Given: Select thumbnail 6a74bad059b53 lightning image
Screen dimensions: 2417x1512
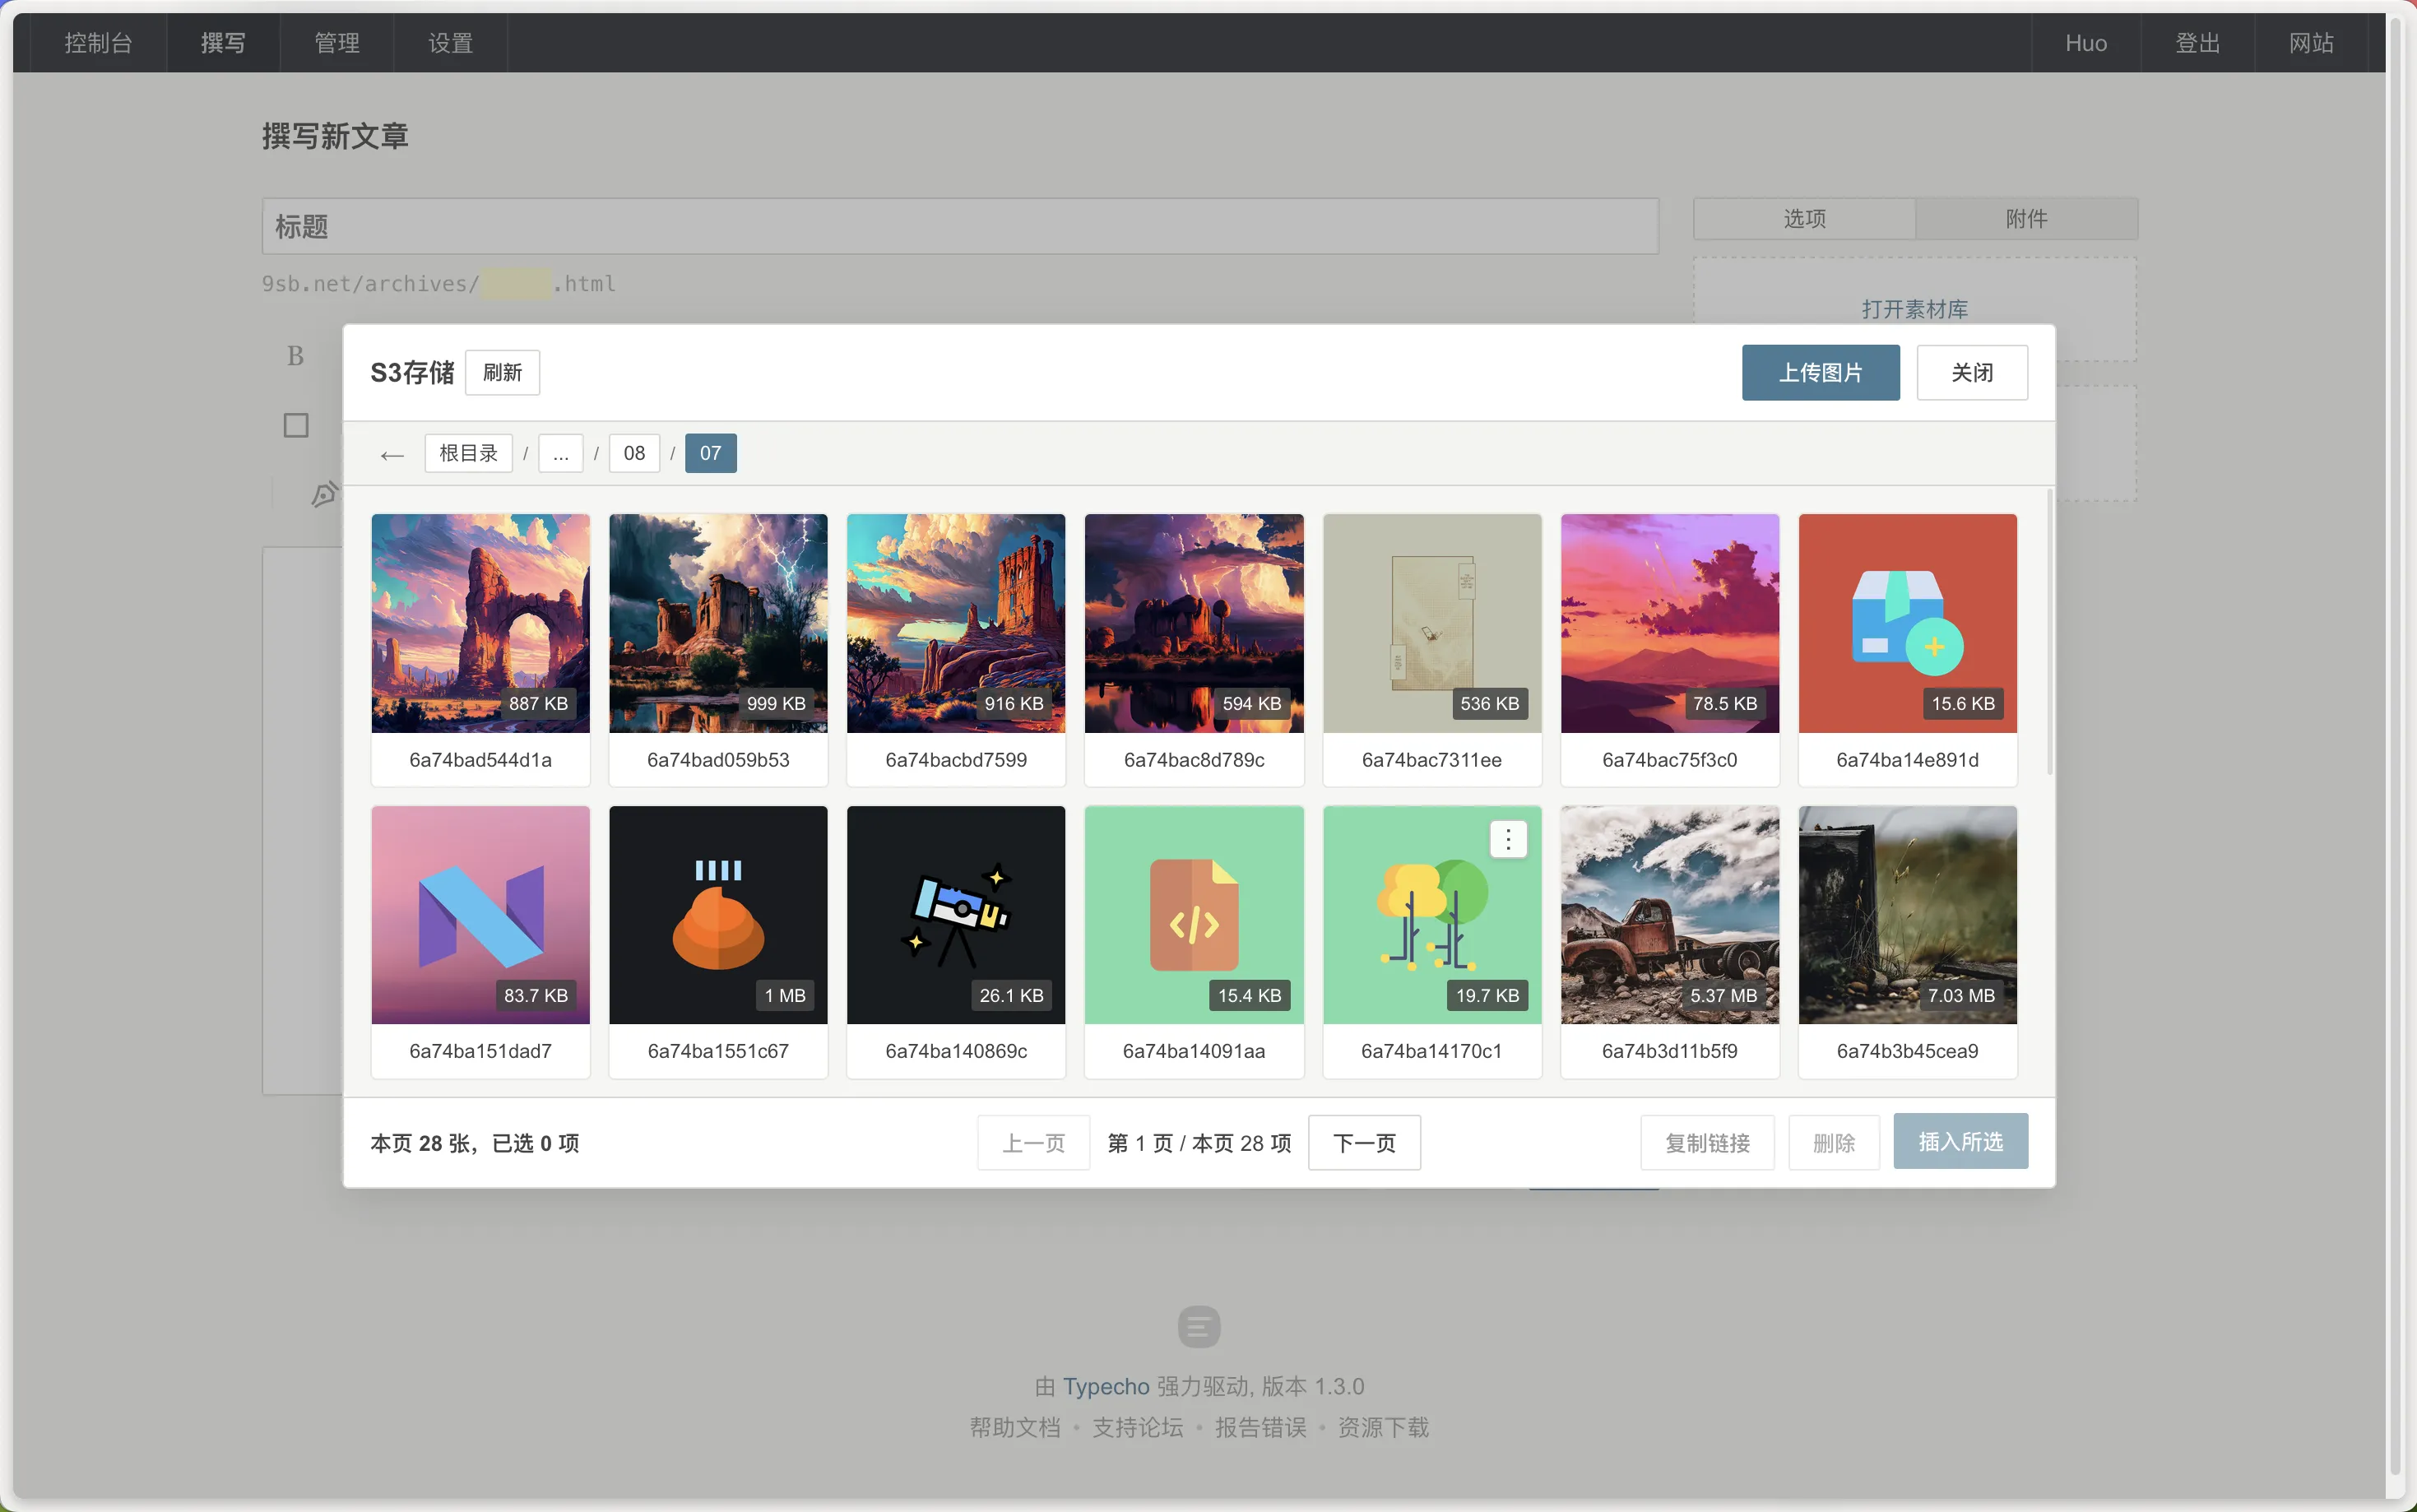Looking at the screenshot, I should 718,623.
